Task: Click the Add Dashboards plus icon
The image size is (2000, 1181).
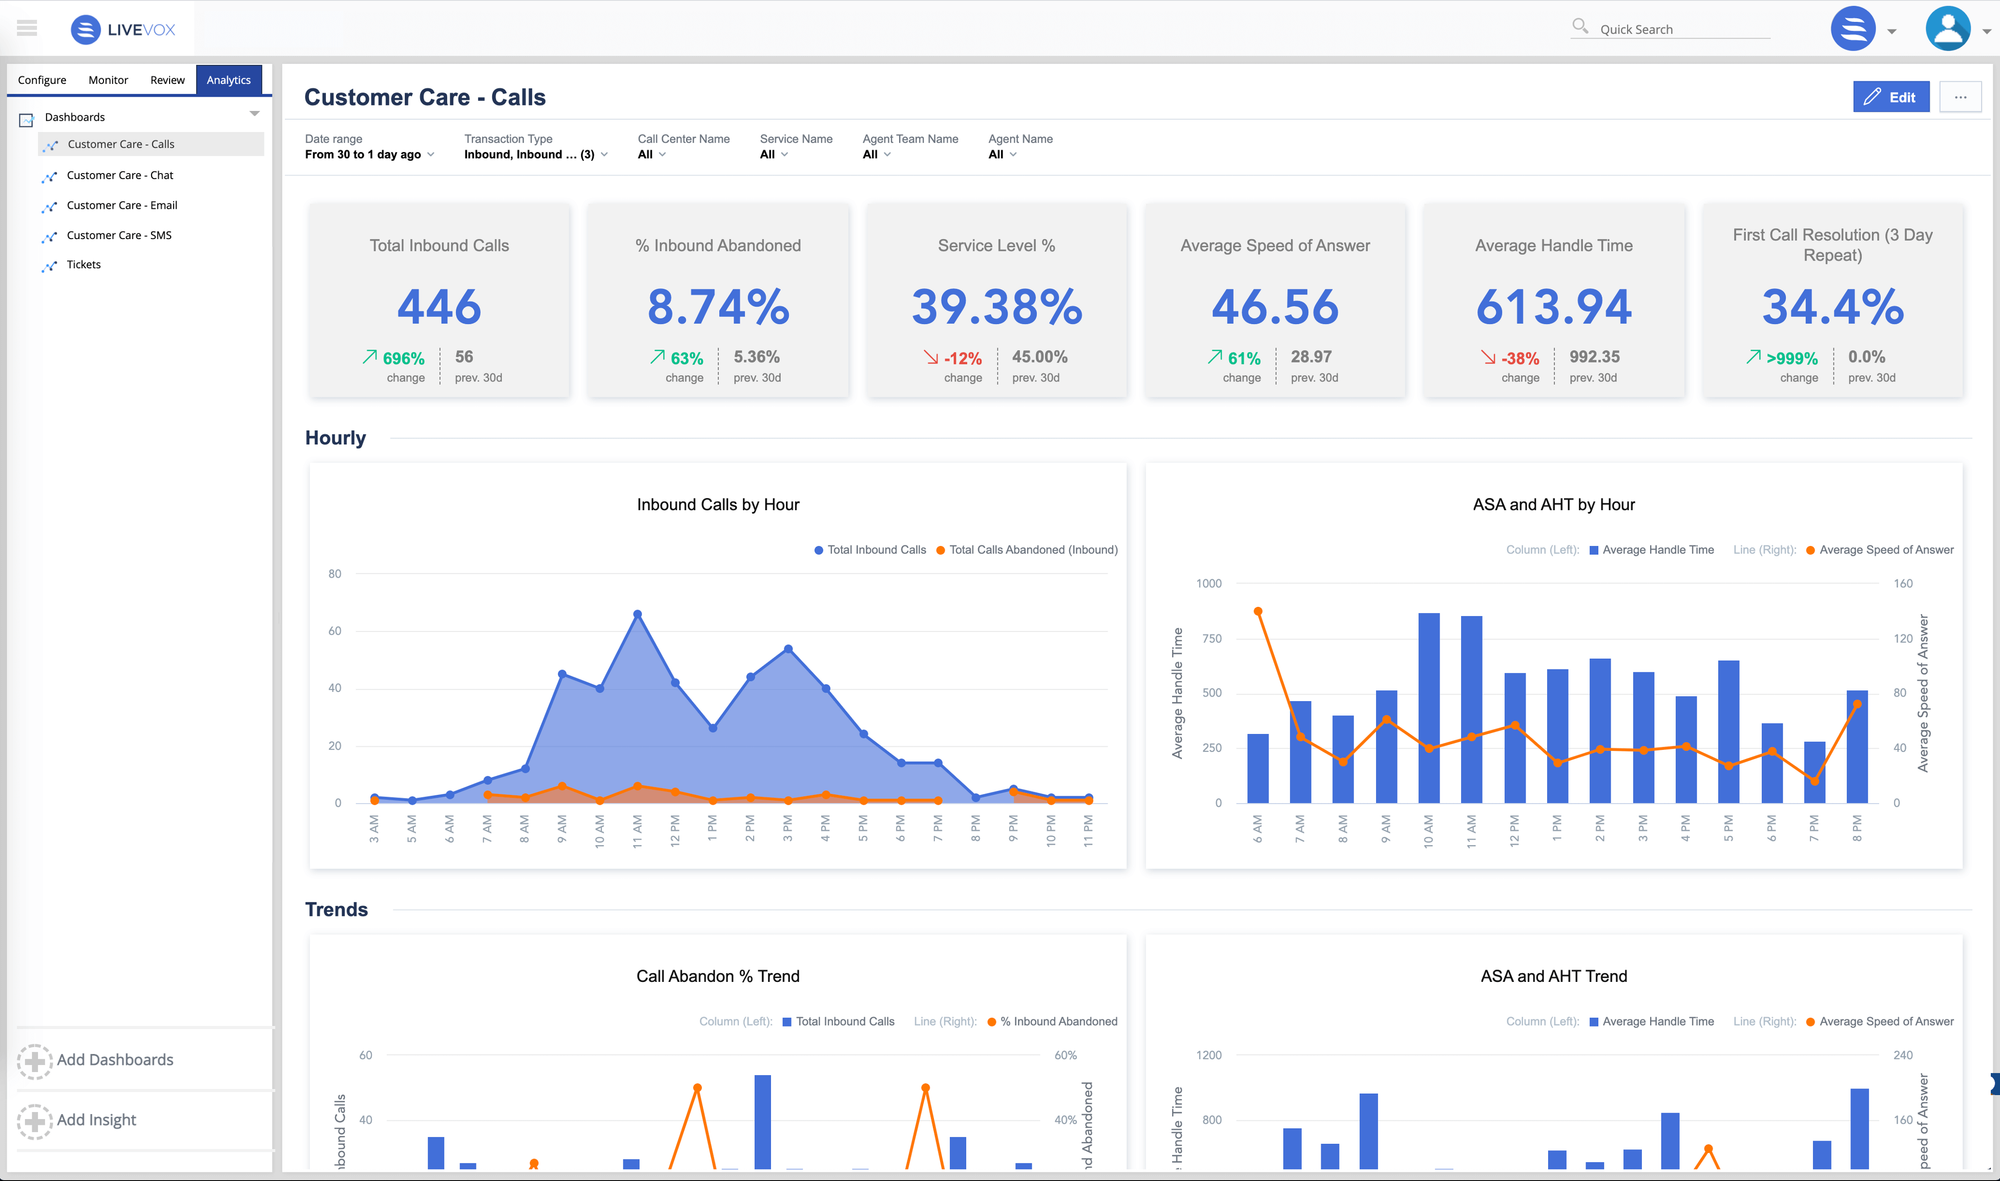Action: (36, 1060)
